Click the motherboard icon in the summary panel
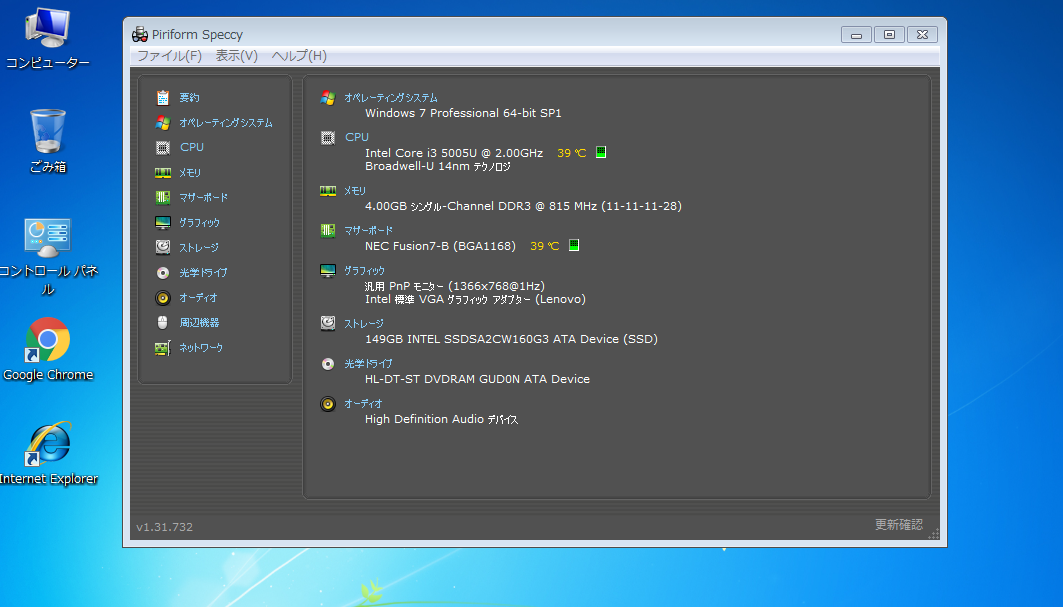Viewport: 1063px width, 607px height. 328,231
